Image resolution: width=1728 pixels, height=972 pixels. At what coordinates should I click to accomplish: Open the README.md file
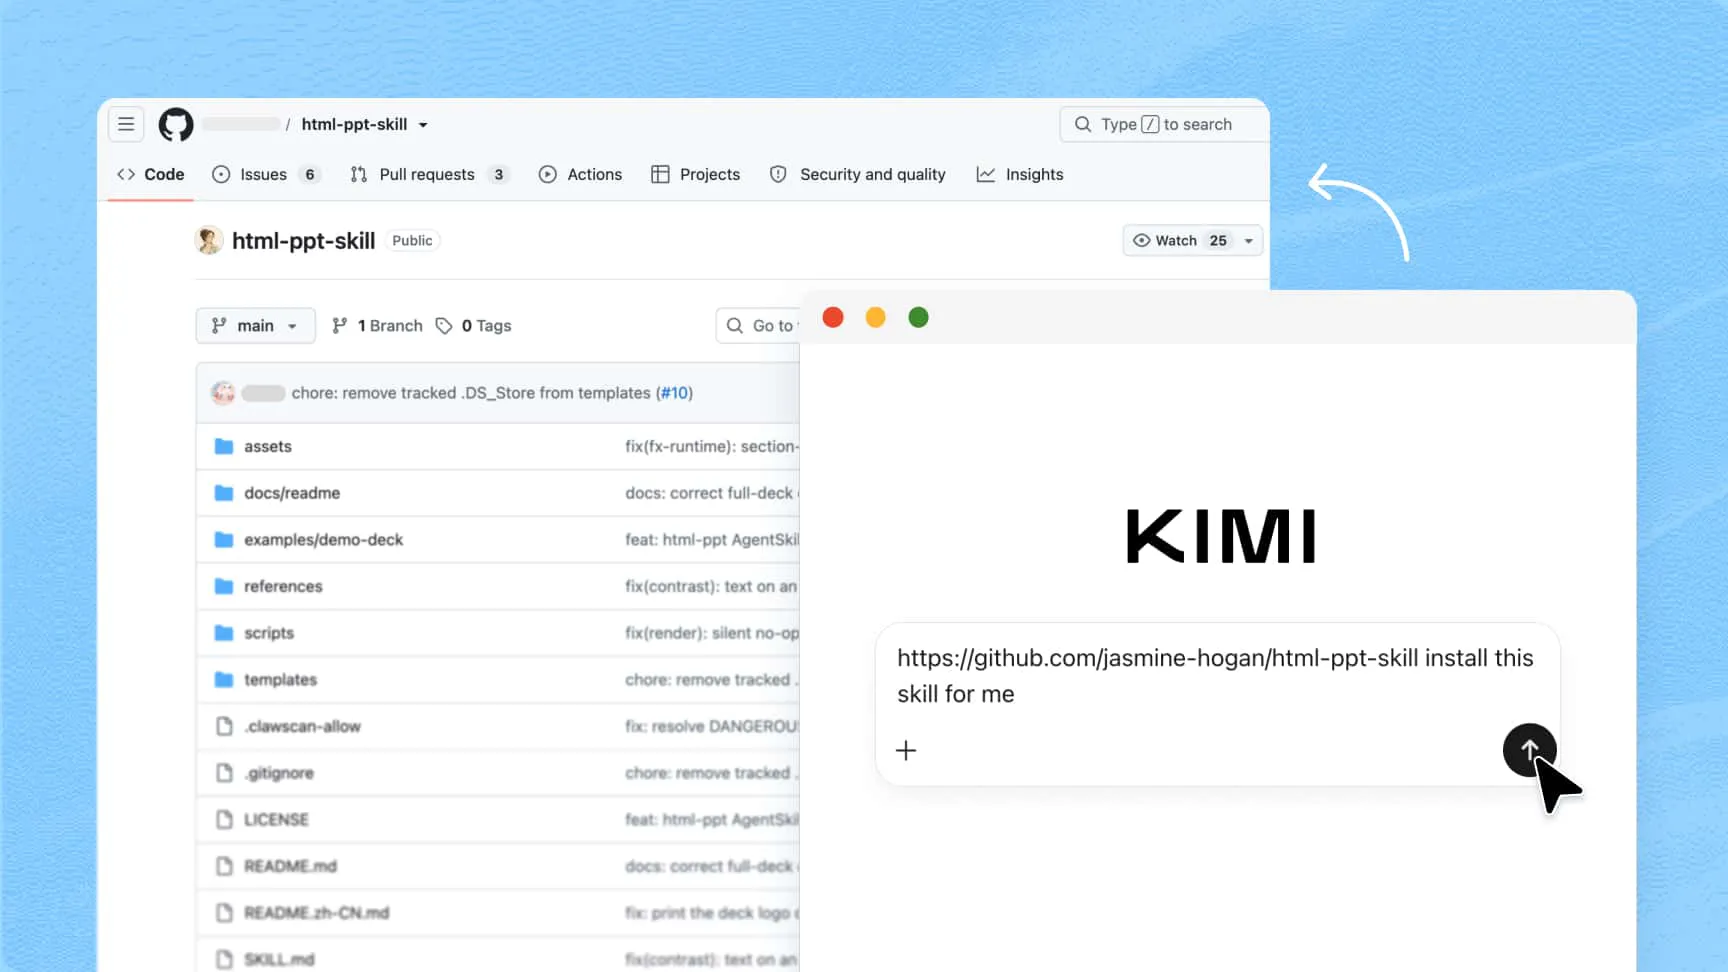290,866
